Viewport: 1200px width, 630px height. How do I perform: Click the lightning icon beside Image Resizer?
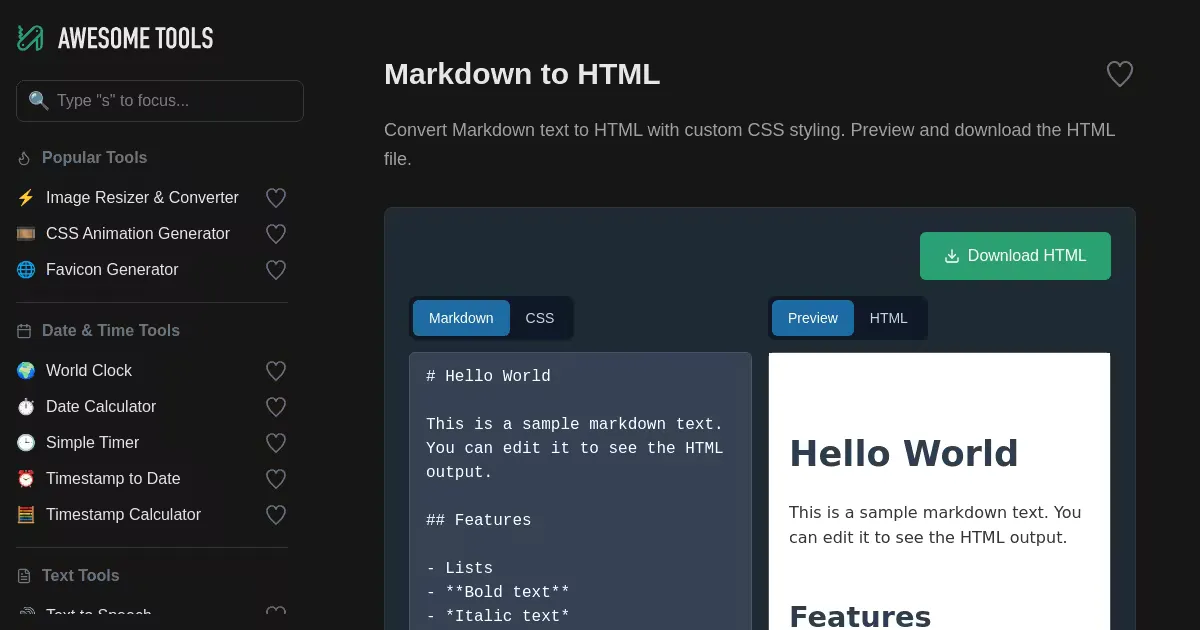pos(26,198)
